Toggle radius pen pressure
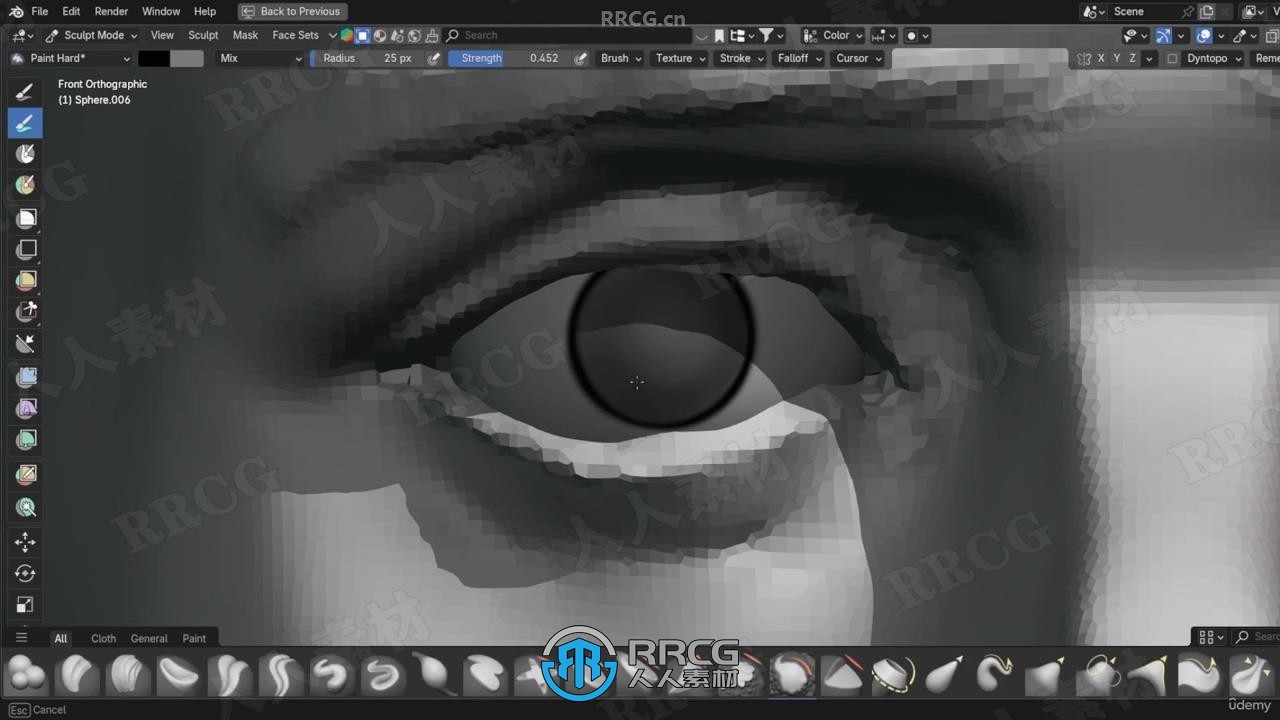 (434, 58)
